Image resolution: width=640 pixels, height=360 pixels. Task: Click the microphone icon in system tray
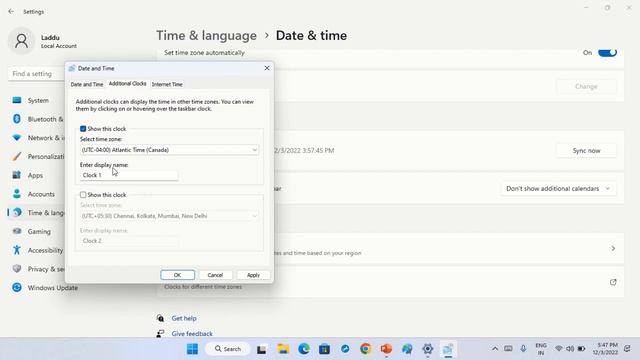click(x=523, y=349)
